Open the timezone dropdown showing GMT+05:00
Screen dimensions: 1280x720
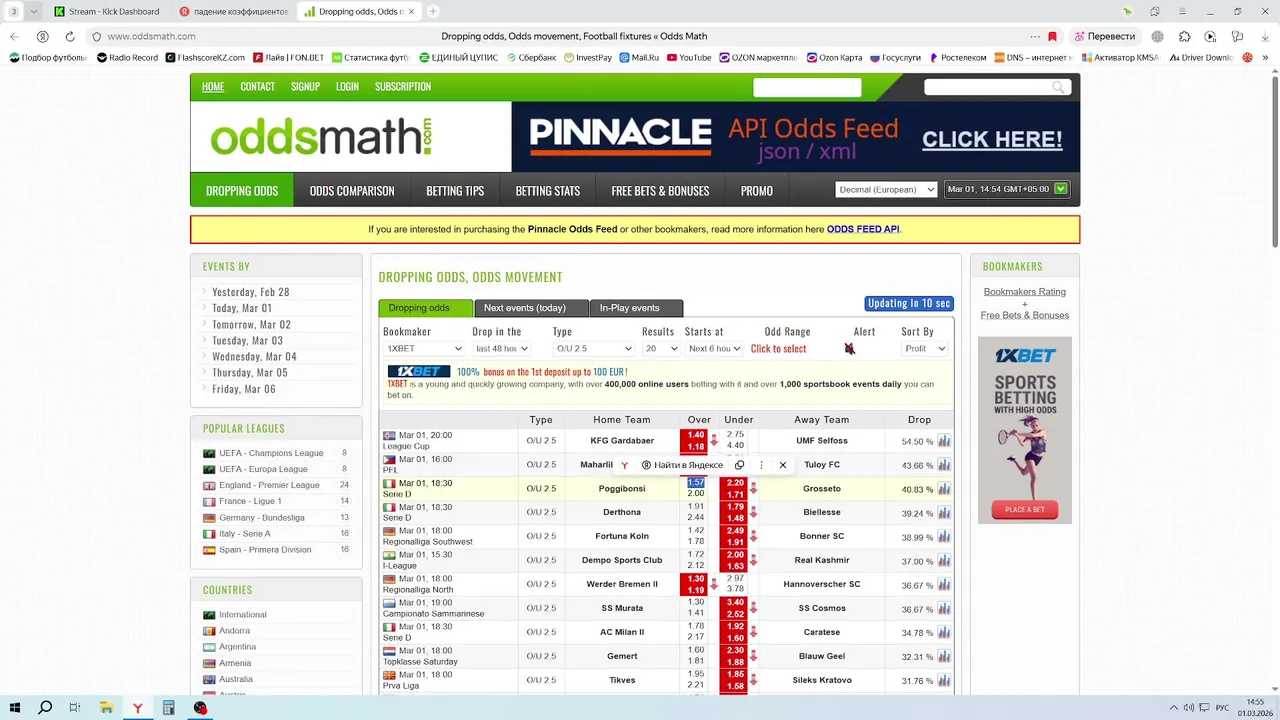tap(1007, 190)
